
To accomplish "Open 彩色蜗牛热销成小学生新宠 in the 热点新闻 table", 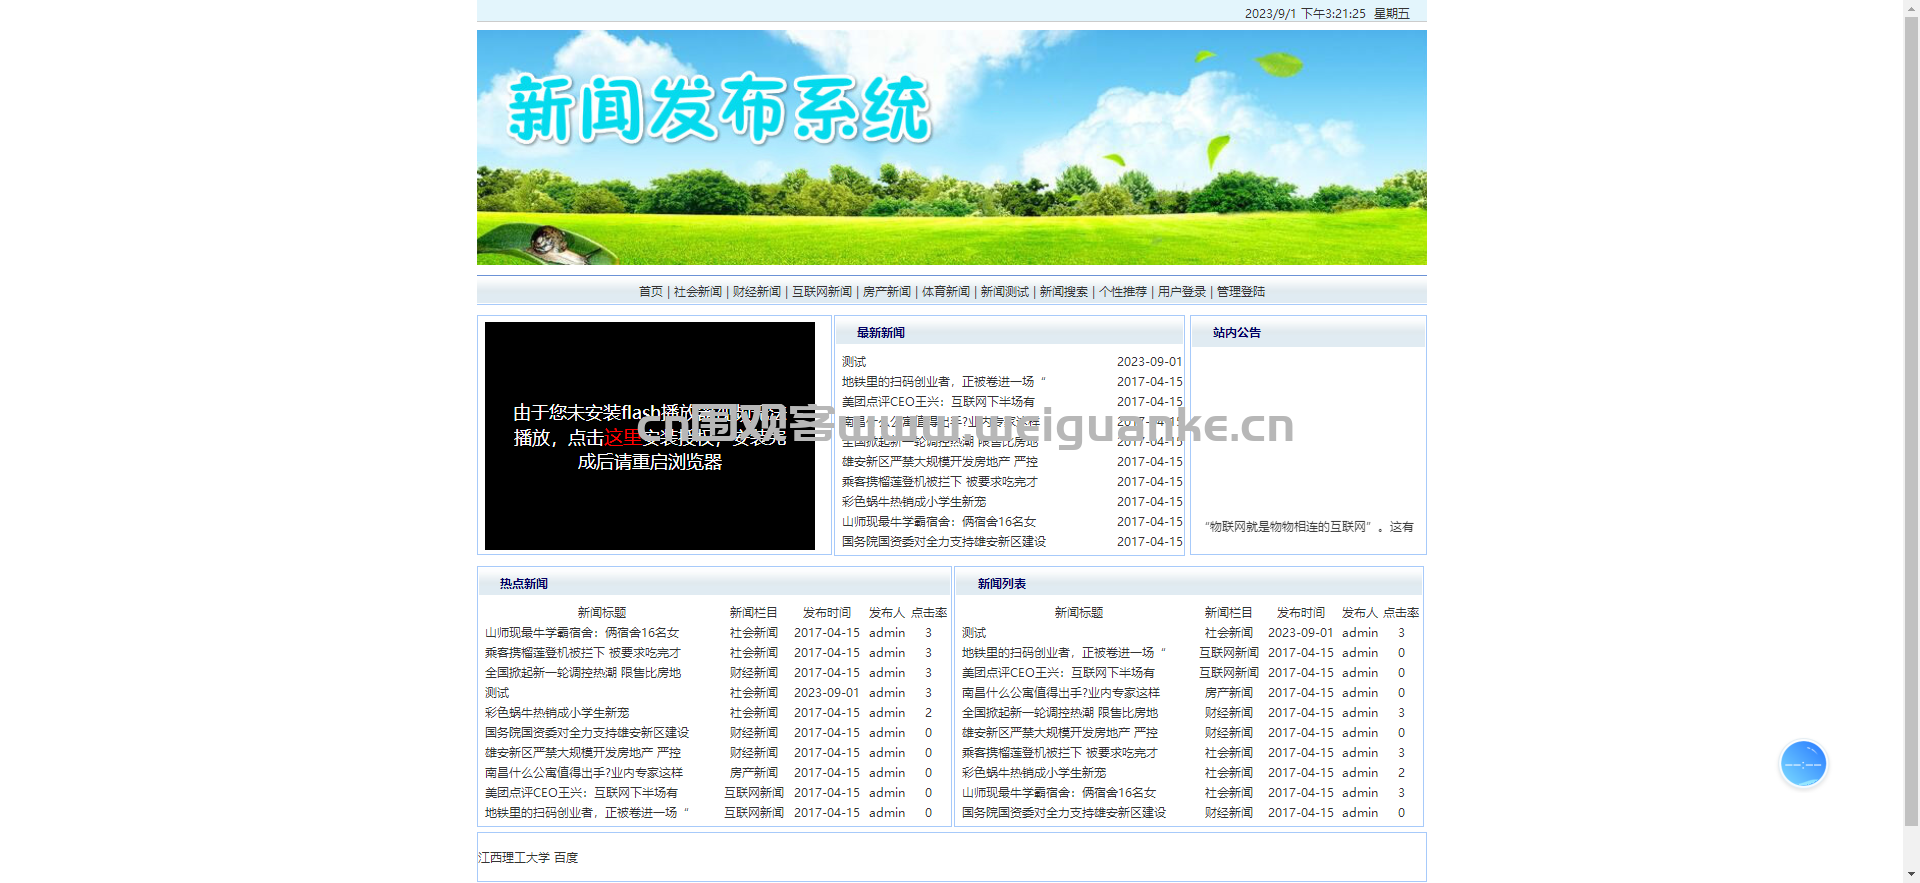I will tap(557, 713).
